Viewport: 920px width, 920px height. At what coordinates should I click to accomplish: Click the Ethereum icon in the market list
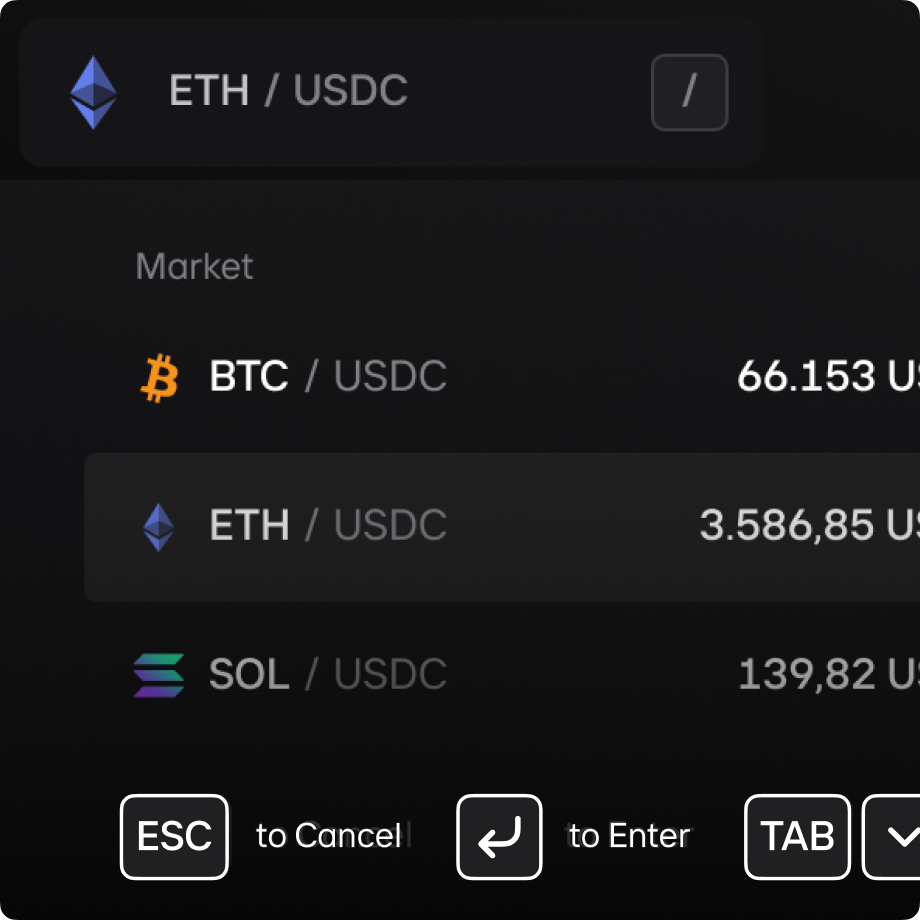[x=158, y=527]
